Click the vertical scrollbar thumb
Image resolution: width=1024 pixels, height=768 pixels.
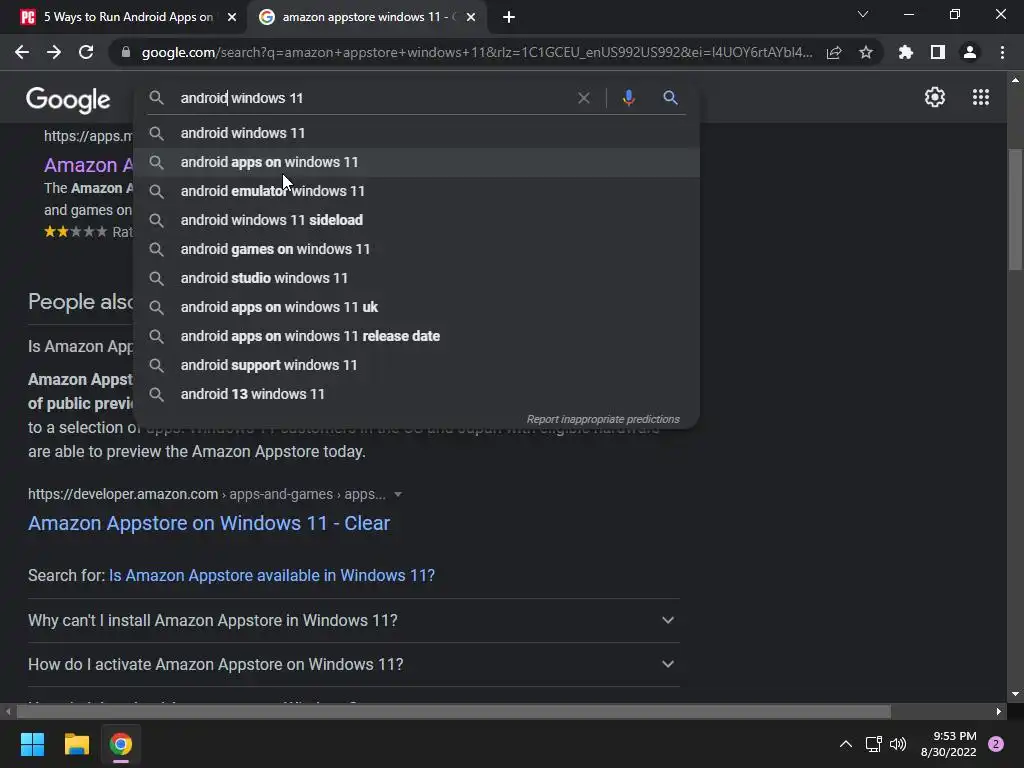pyautogui.click(x=1015, y=209)
